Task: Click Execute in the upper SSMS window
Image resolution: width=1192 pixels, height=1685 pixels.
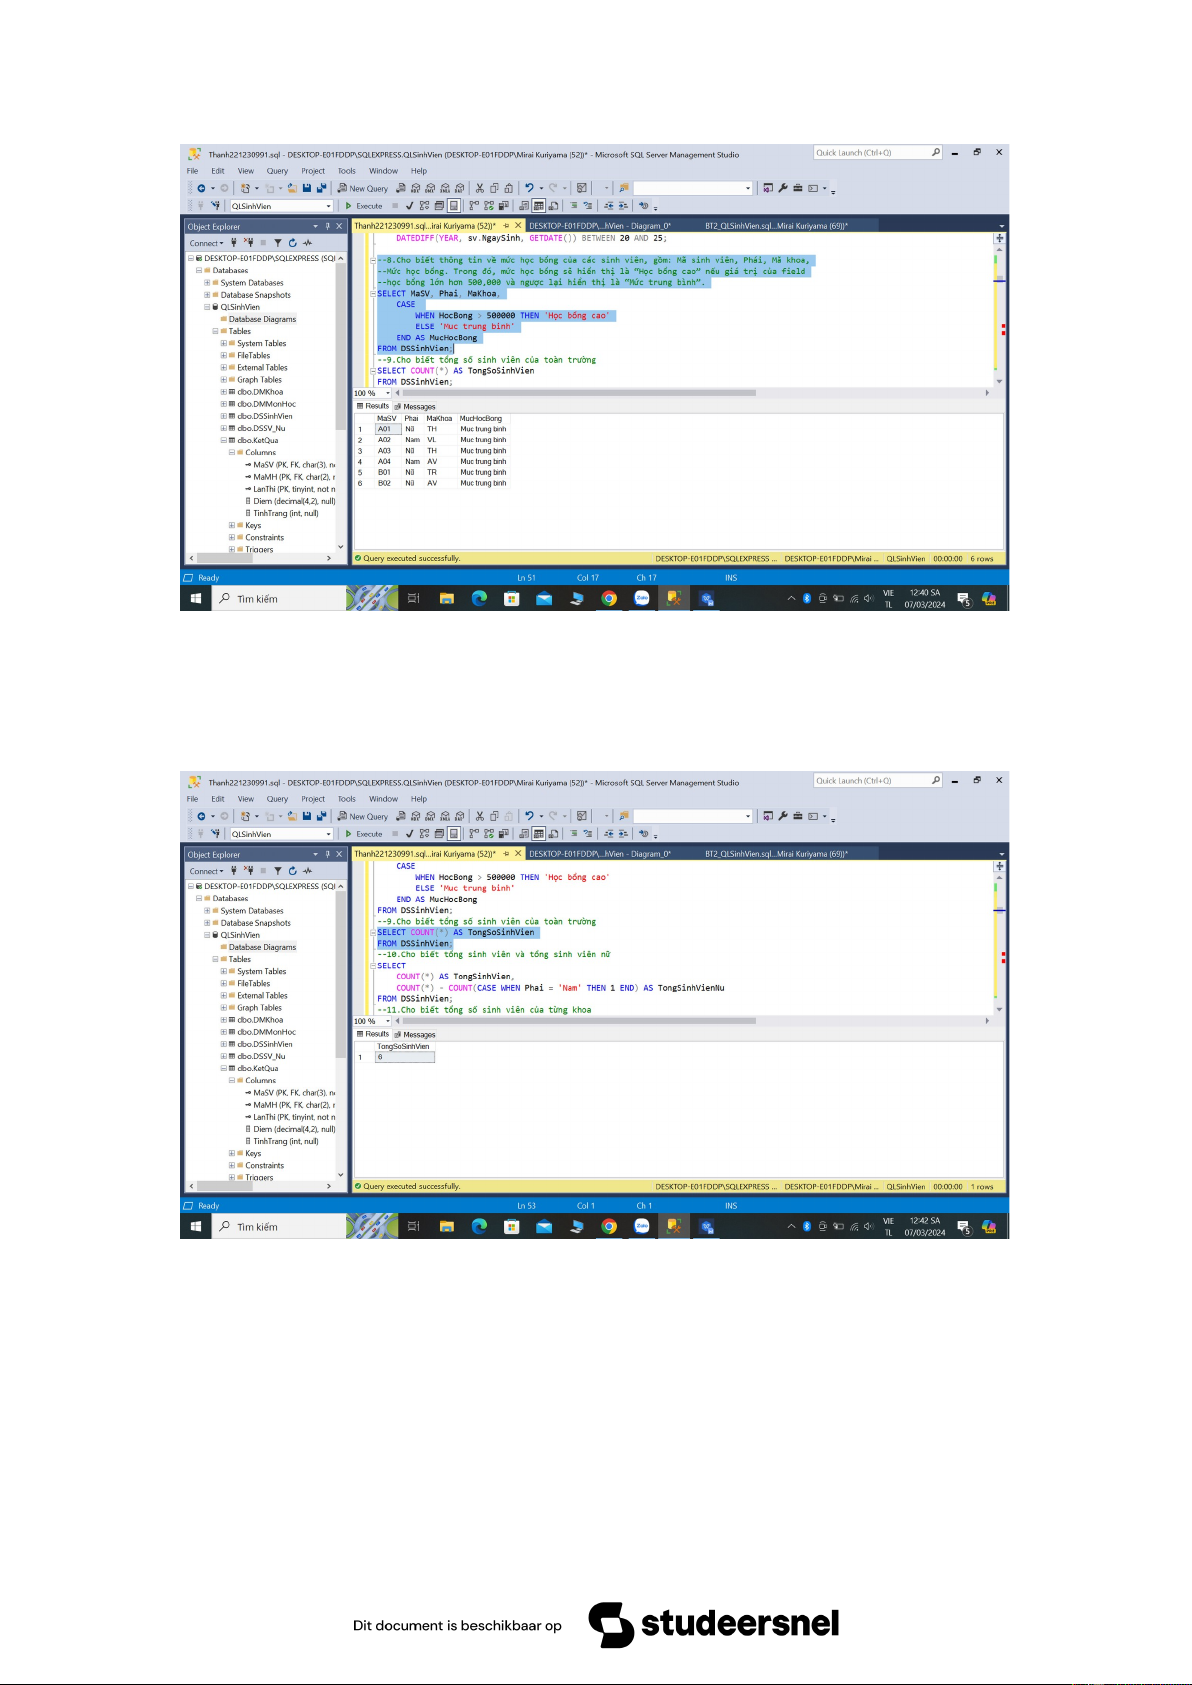Action: (x=364, y=206)
